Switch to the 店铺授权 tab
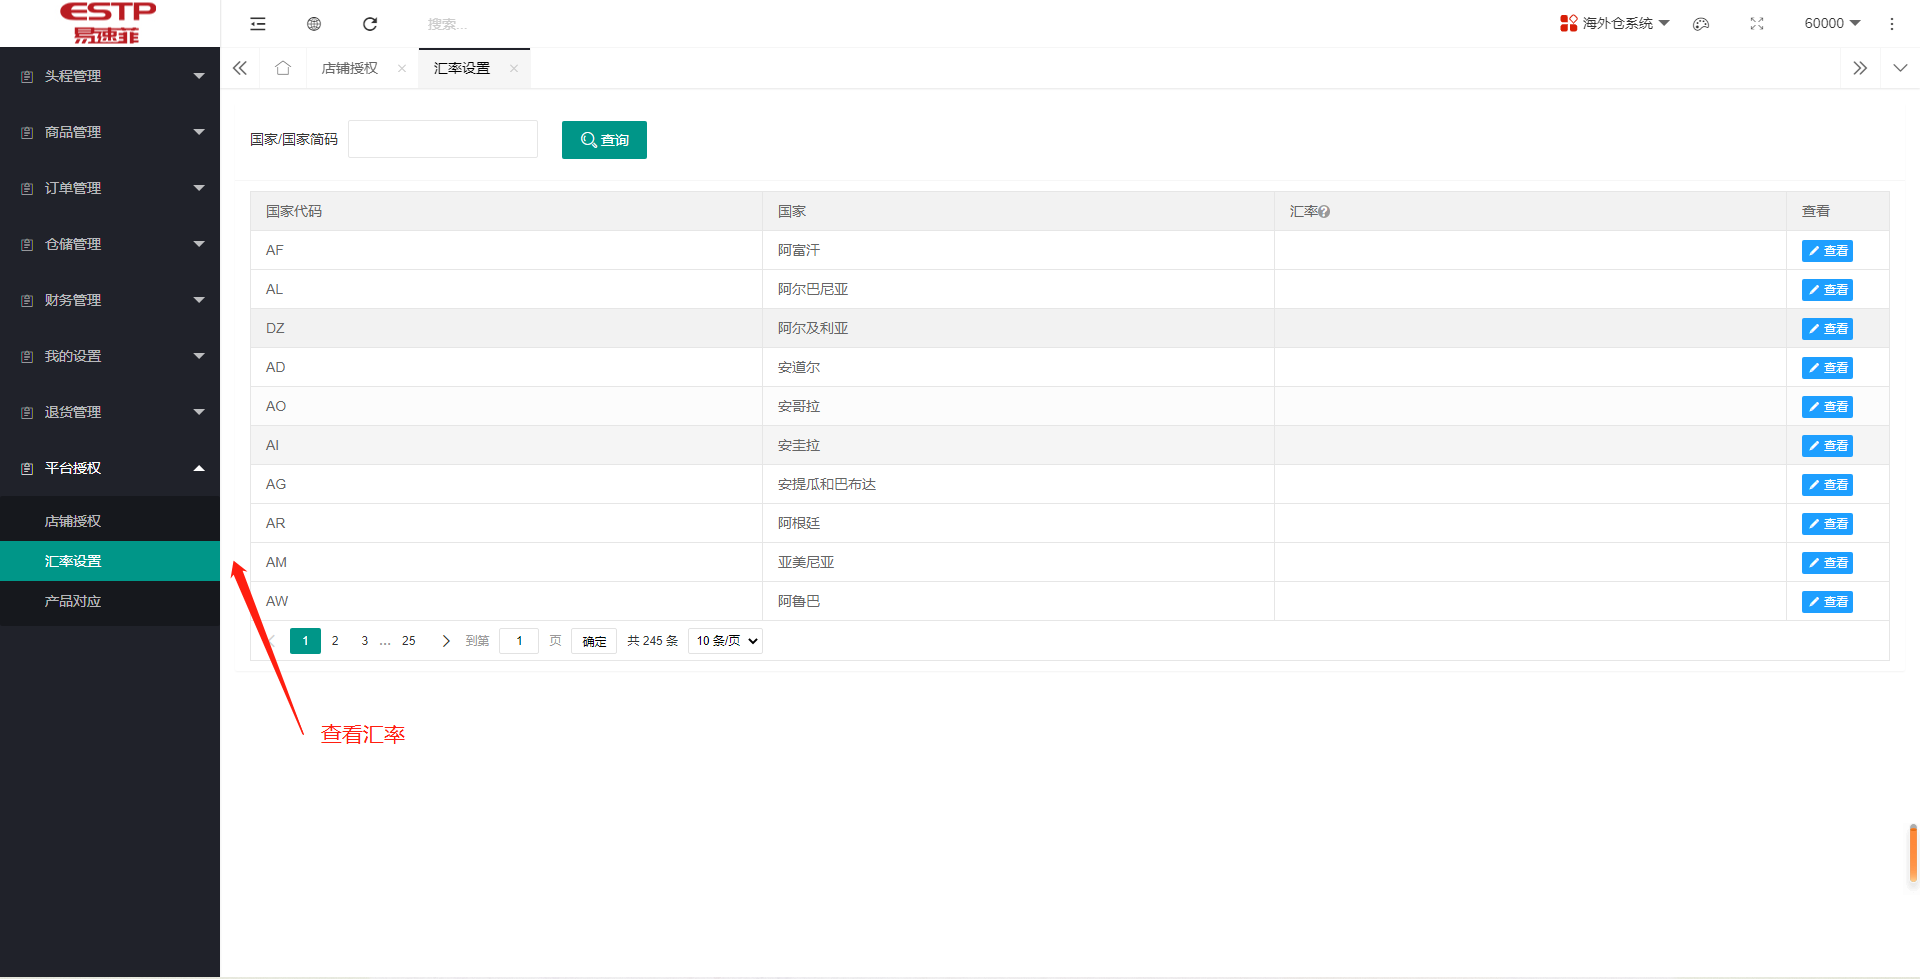This screenshot has width=1920, height=979. pyautogui.click(x=349, y=67)
